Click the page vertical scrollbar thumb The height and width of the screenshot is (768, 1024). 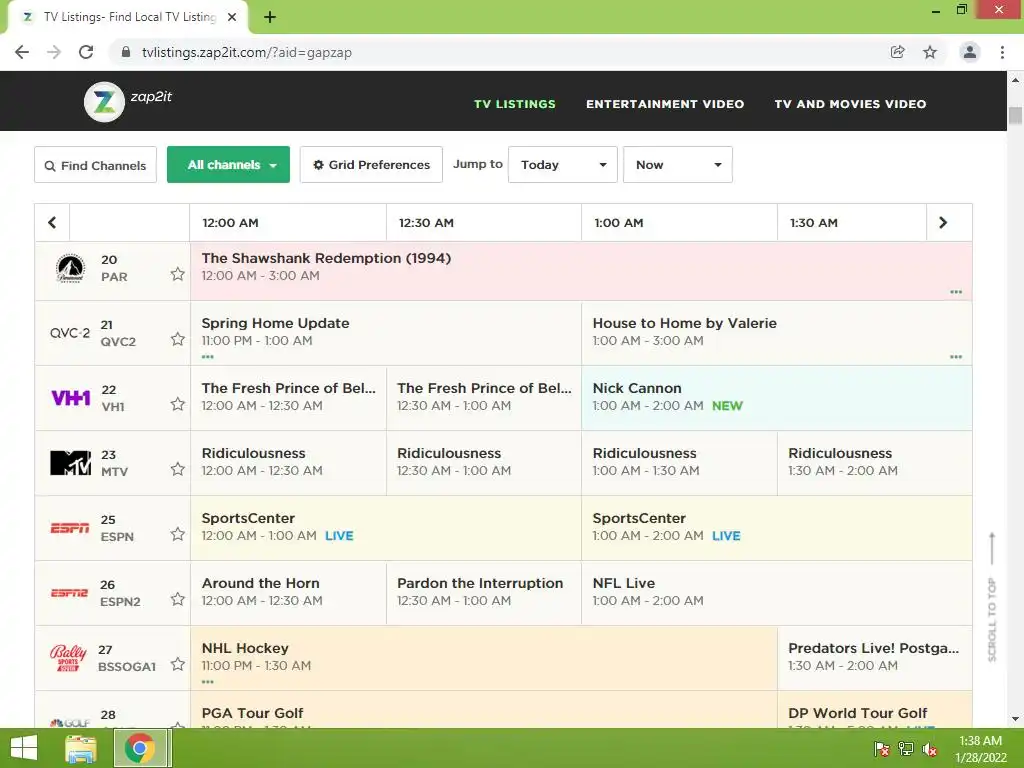[1015, 116]
